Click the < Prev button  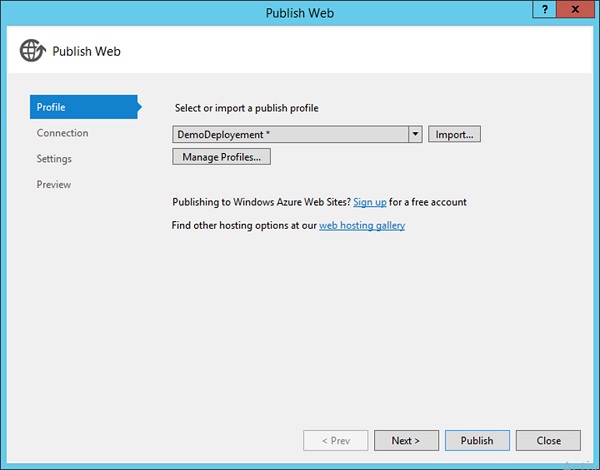point(335,440)
